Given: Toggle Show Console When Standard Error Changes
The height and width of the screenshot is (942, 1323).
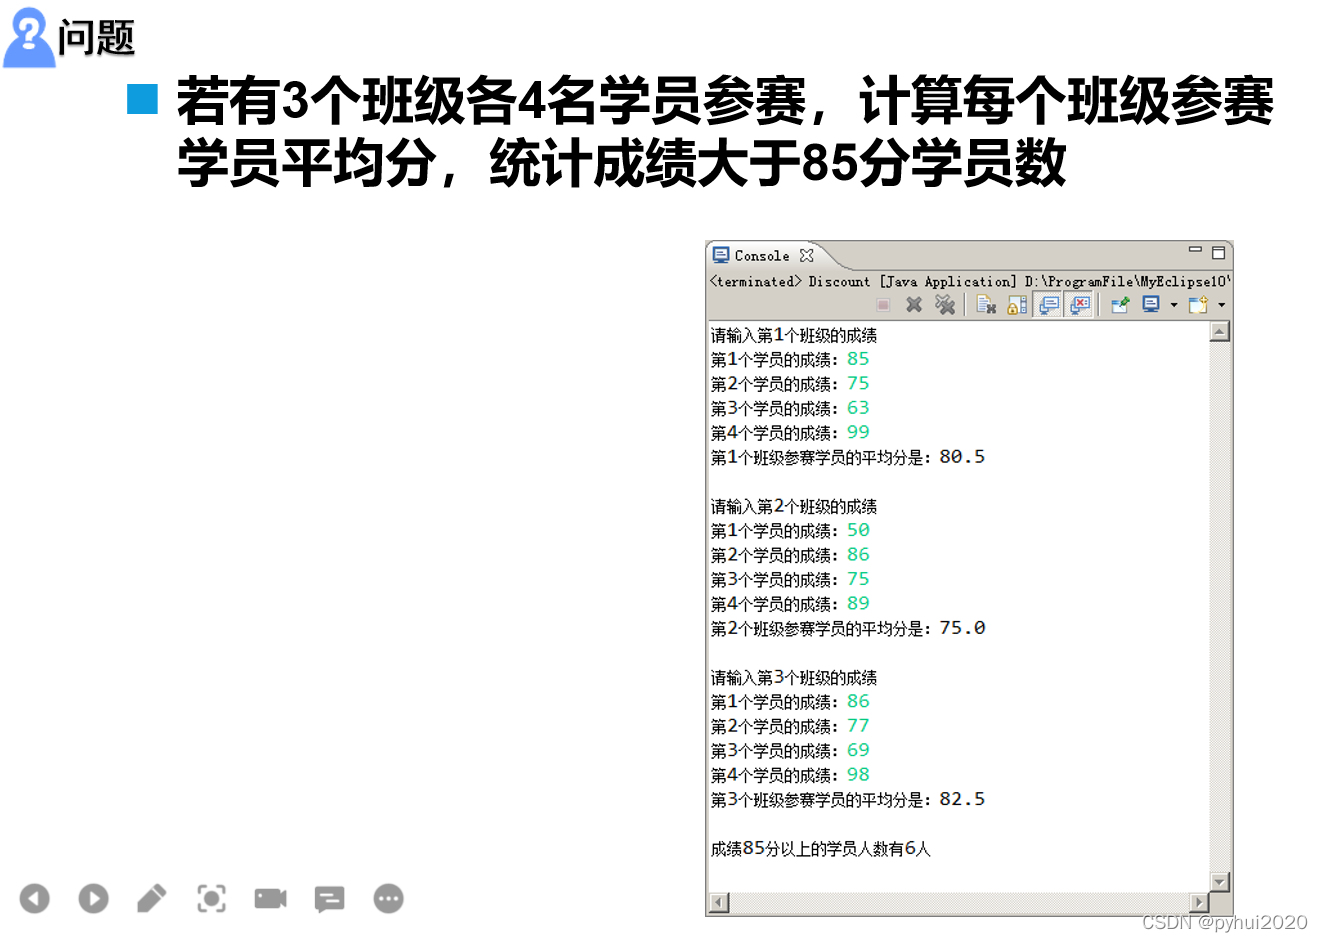Looking at the screenshot, I should 1080,305.
